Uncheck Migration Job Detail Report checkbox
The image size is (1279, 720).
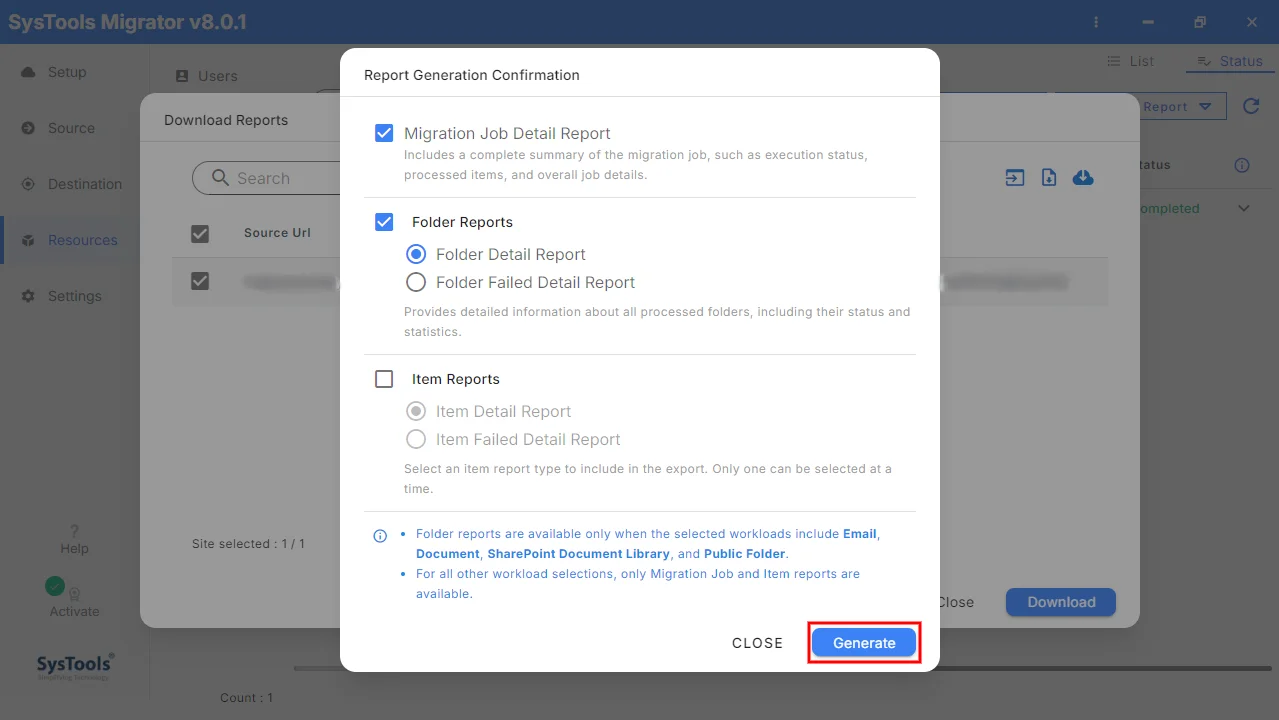384,133
